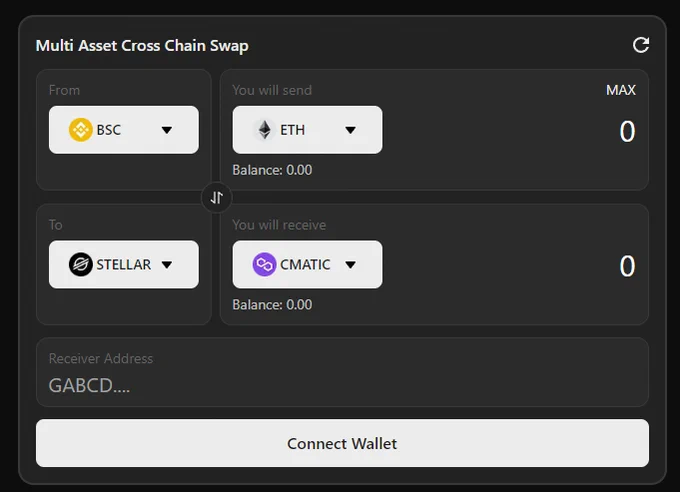Click the purple CMATIC token logo

[x=264, y=264]
